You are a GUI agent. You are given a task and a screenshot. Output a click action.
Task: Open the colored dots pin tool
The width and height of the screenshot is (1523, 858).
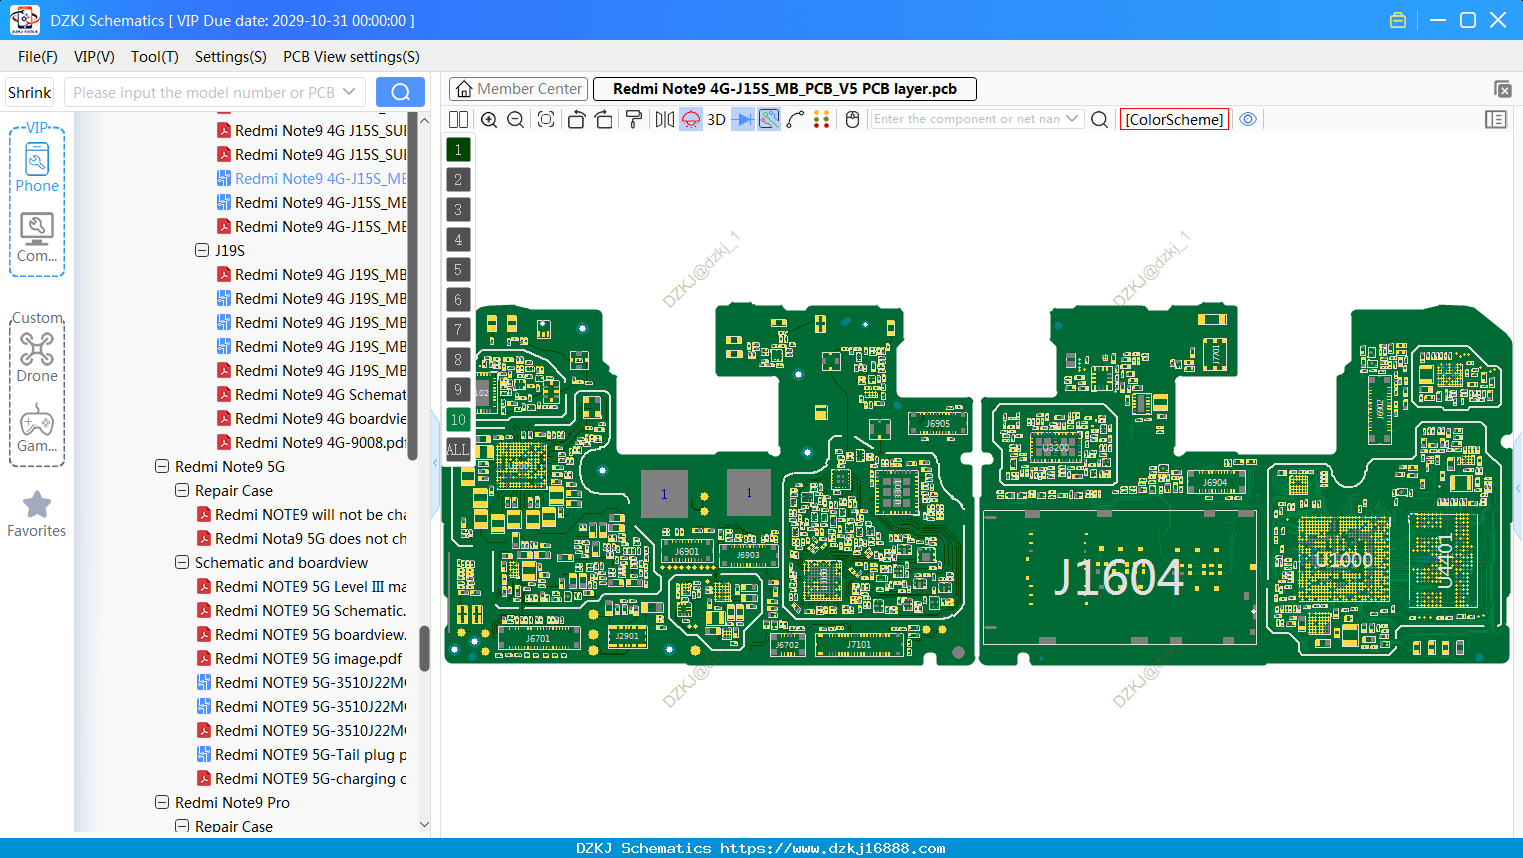tap(822, 119)
